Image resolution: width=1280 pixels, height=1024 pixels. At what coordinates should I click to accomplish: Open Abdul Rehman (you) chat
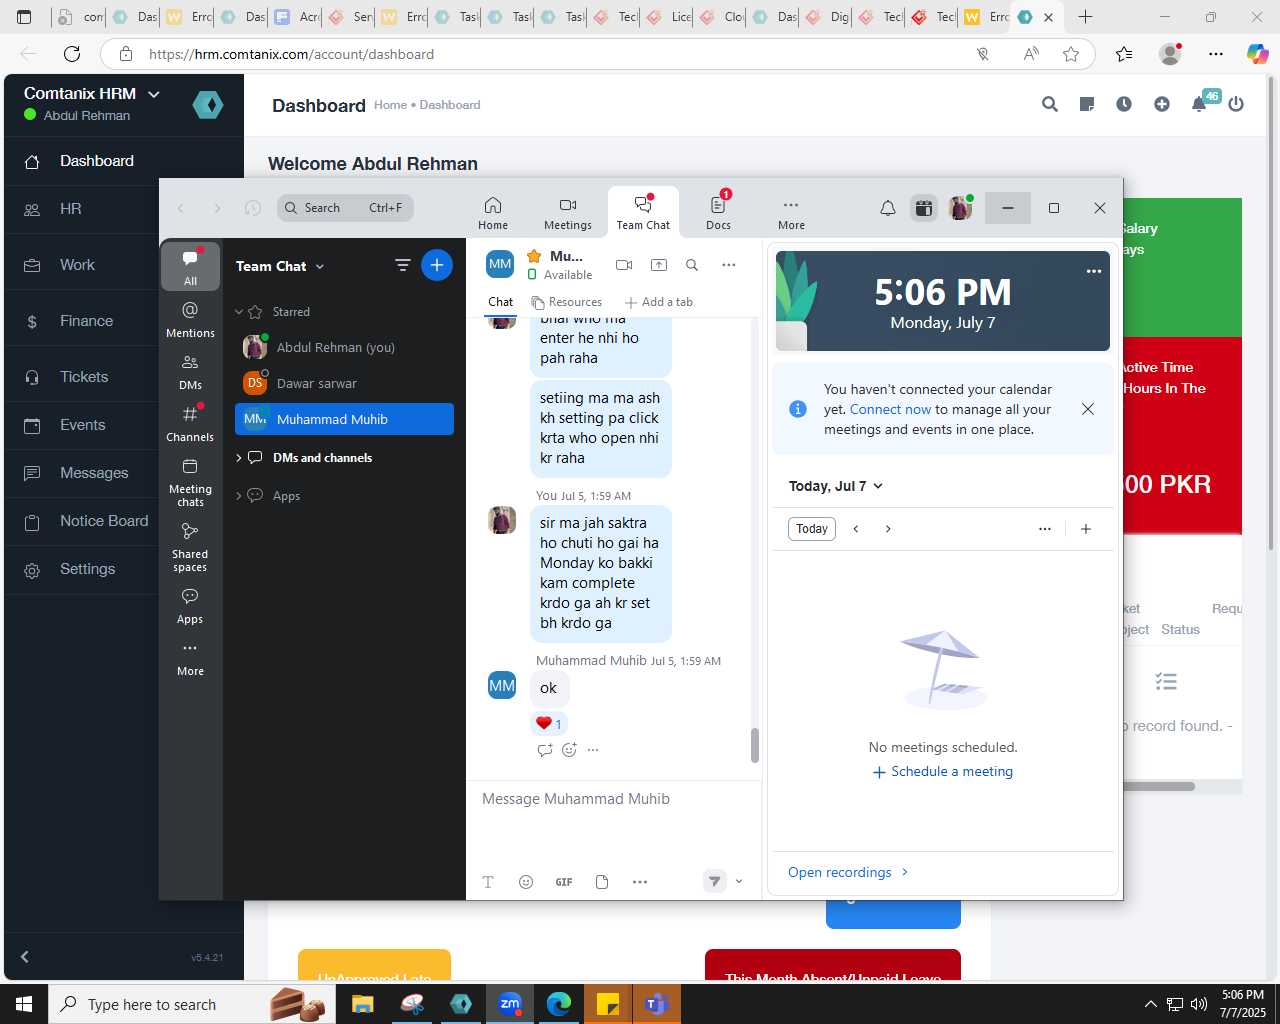point(344,347)
